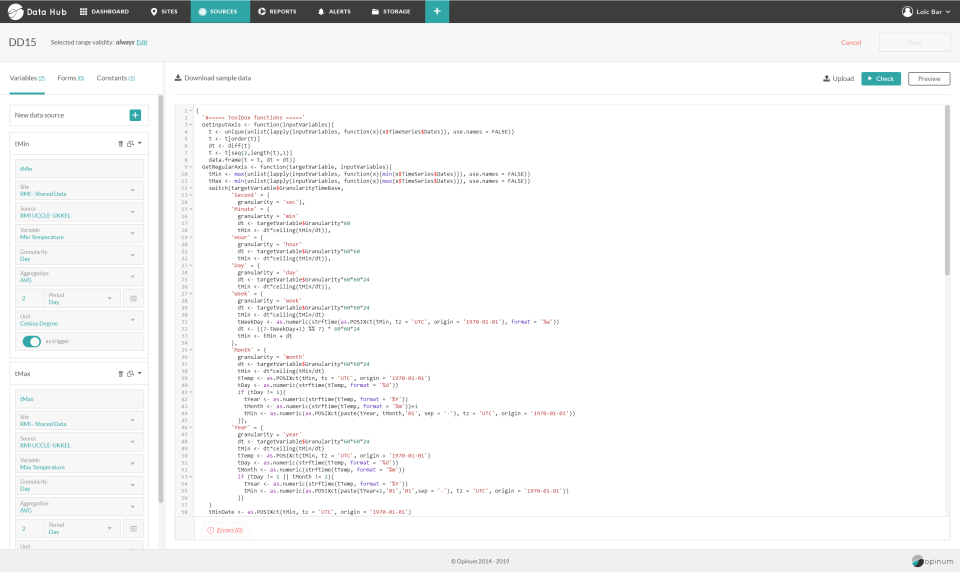Delete the tMax variable via trash icon

(121, 374)
